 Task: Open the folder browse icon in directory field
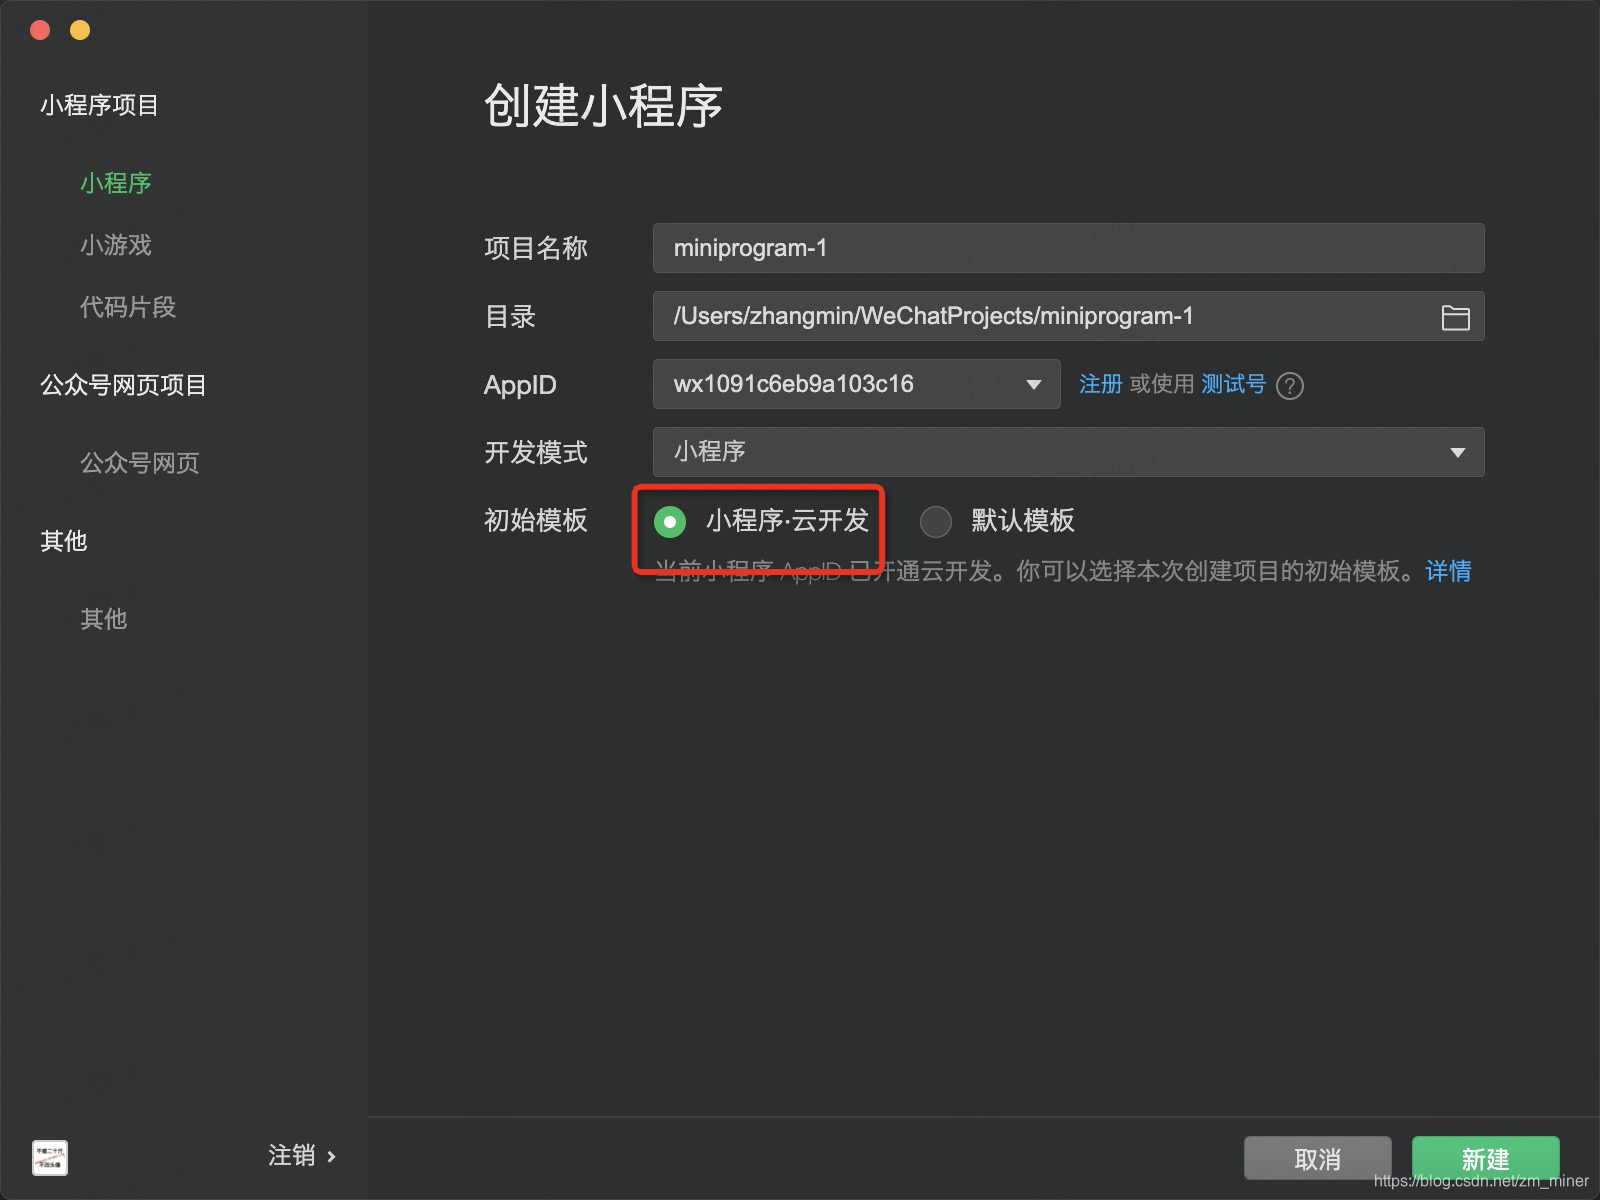tap(1455, 317)
